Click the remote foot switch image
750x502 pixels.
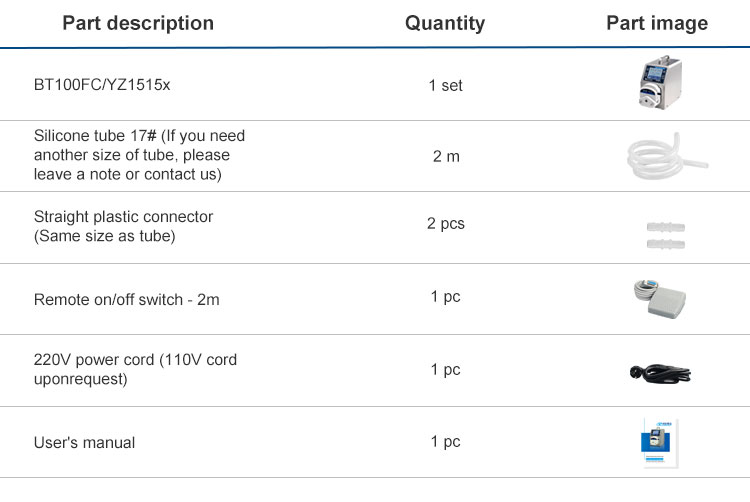[660, 299]
